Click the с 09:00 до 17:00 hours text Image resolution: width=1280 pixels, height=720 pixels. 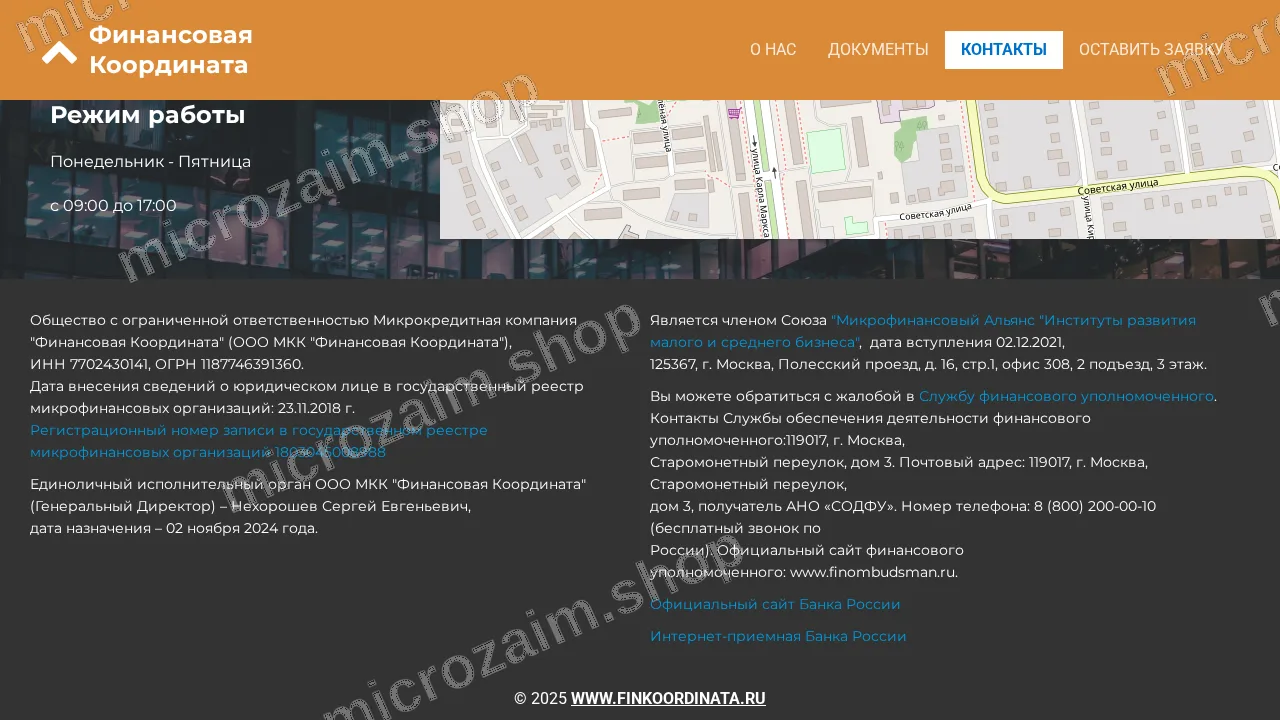113,205
